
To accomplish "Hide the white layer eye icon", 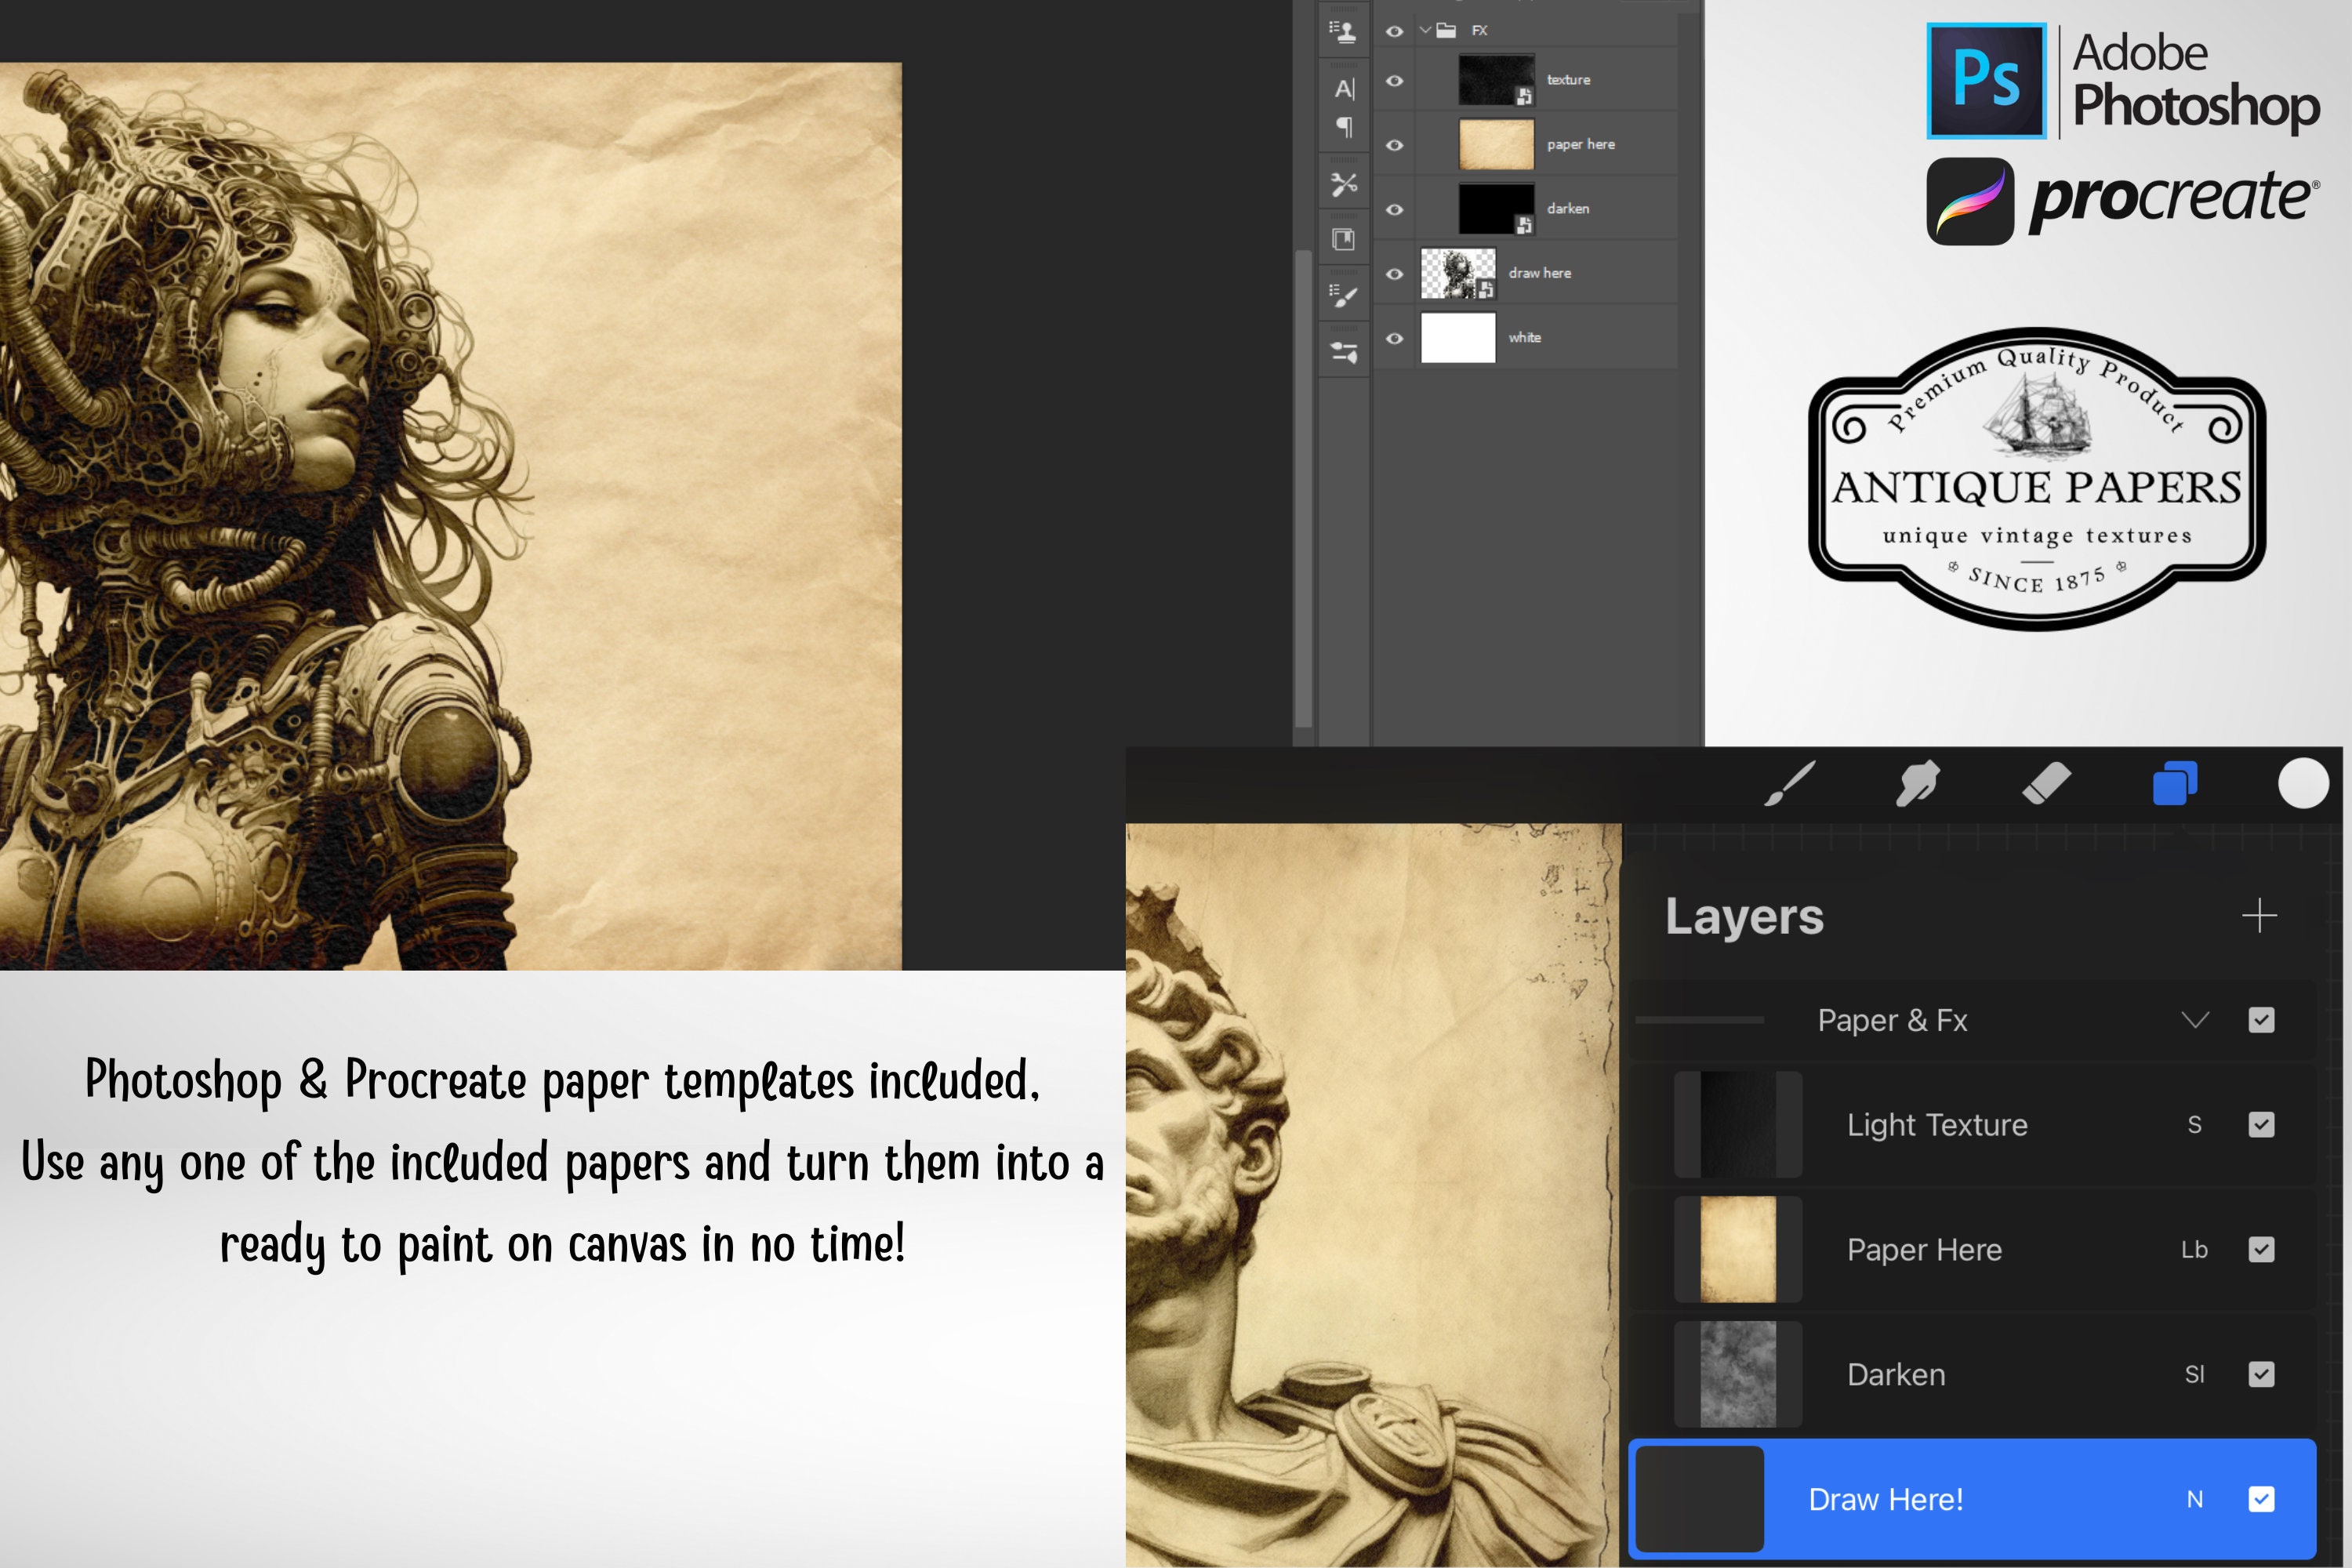I will pos(1394,338).
